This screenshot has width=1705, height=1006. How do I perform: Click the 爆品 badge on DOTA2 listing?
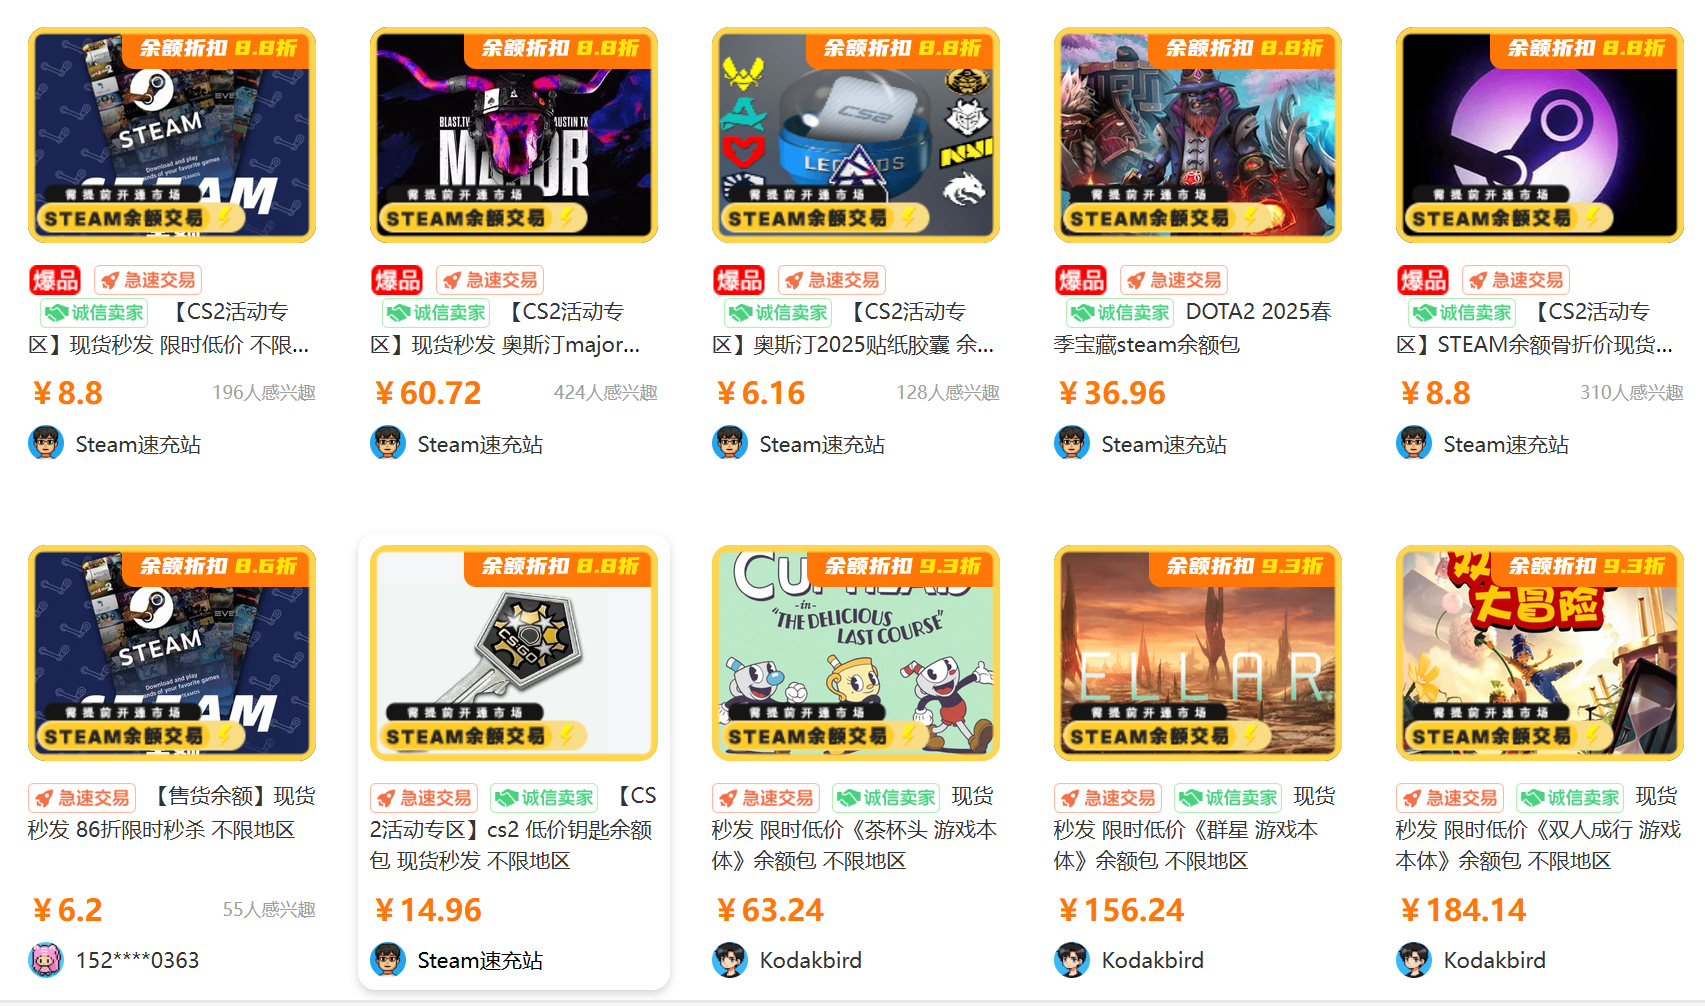(x=1081, y=280)
